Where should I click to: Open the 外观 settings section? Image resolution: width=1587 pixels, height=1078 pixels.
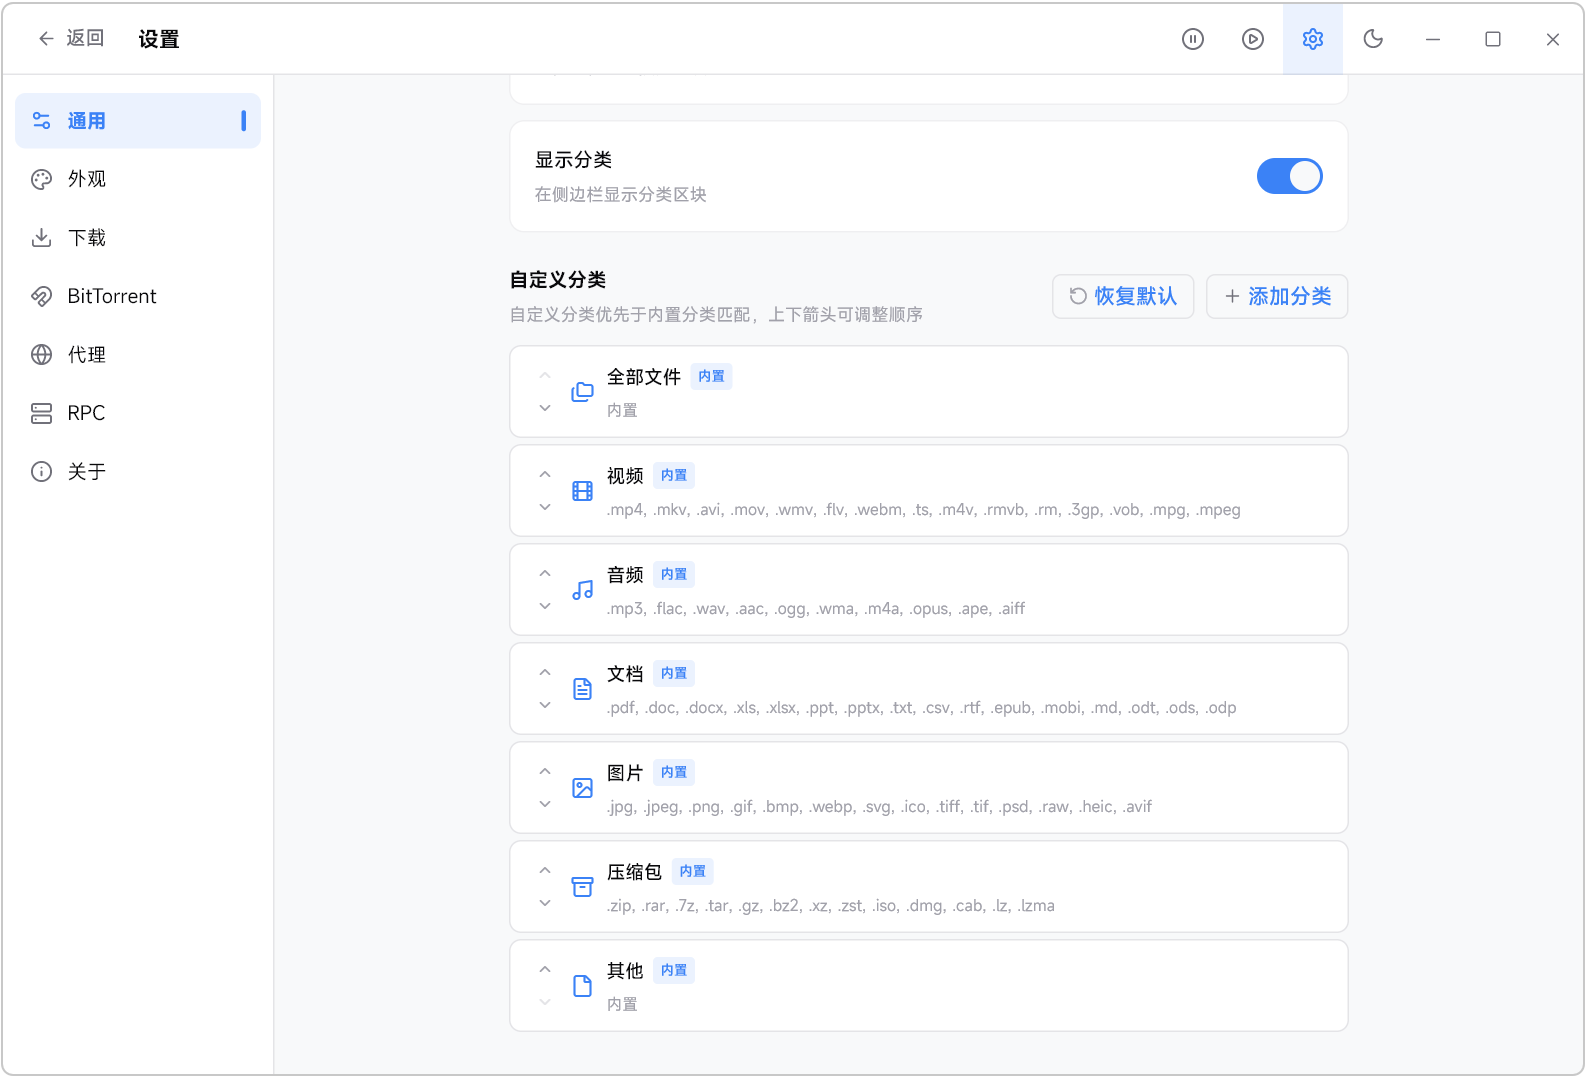pos(138,179)
